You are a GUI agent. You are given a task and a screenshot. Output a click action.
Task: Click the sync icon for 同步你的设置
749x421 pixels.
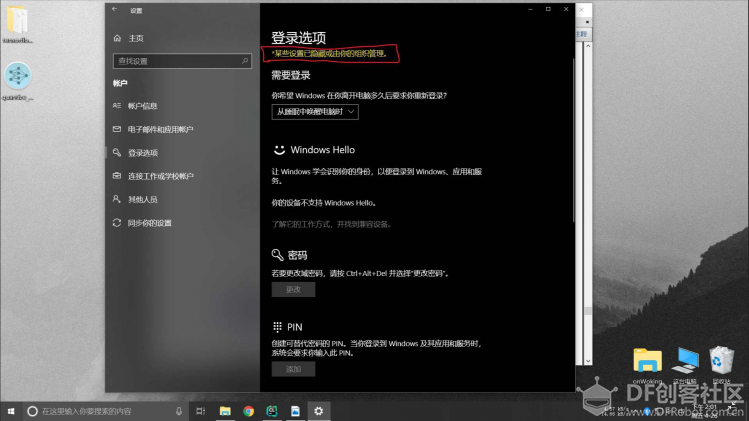pos(117,223)
